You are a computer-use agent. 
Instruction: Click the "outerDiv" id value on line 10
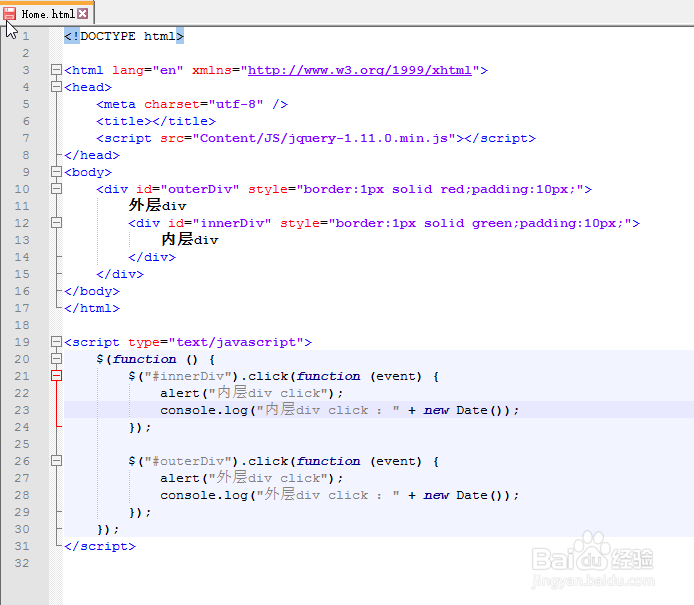coord(200,189)
